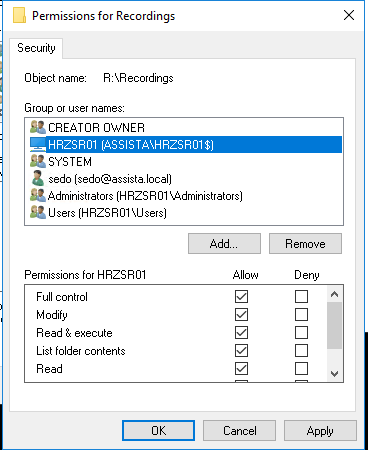Click the folder icon in title bar

(x=19, y=15)
